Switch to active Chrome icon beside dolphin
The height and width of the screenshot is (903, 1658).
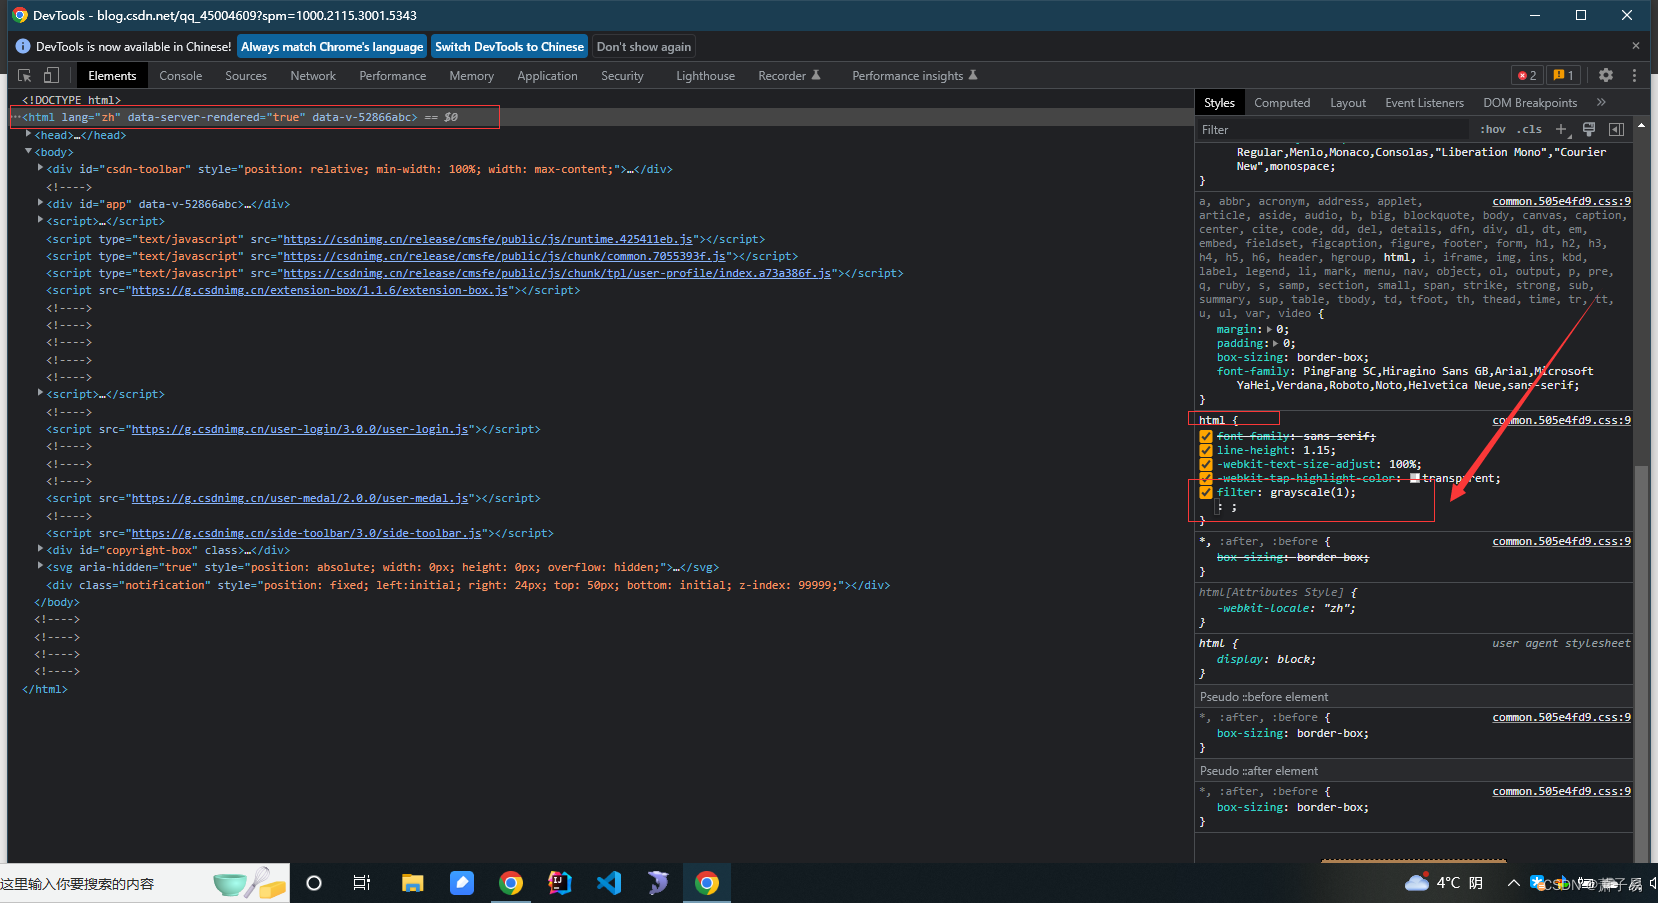(707, 883)
